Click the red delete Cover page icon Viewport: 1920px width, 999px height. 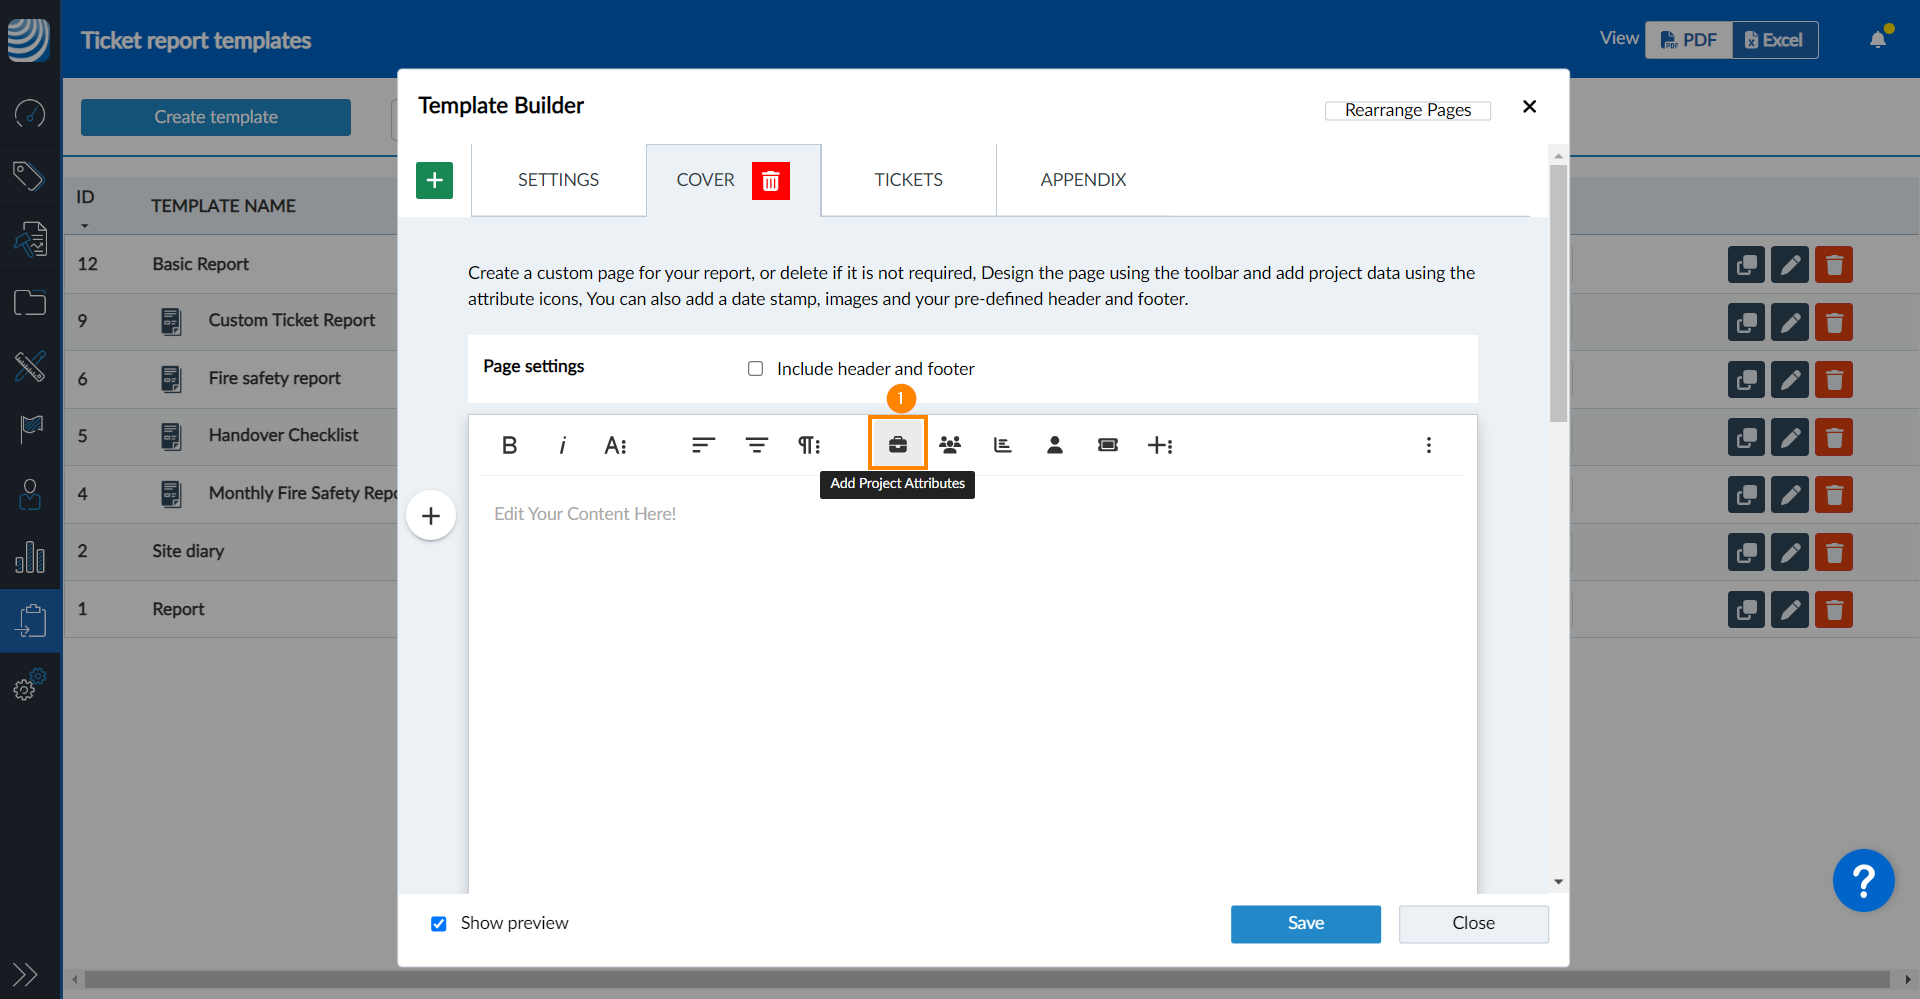(x=770, y=181)
